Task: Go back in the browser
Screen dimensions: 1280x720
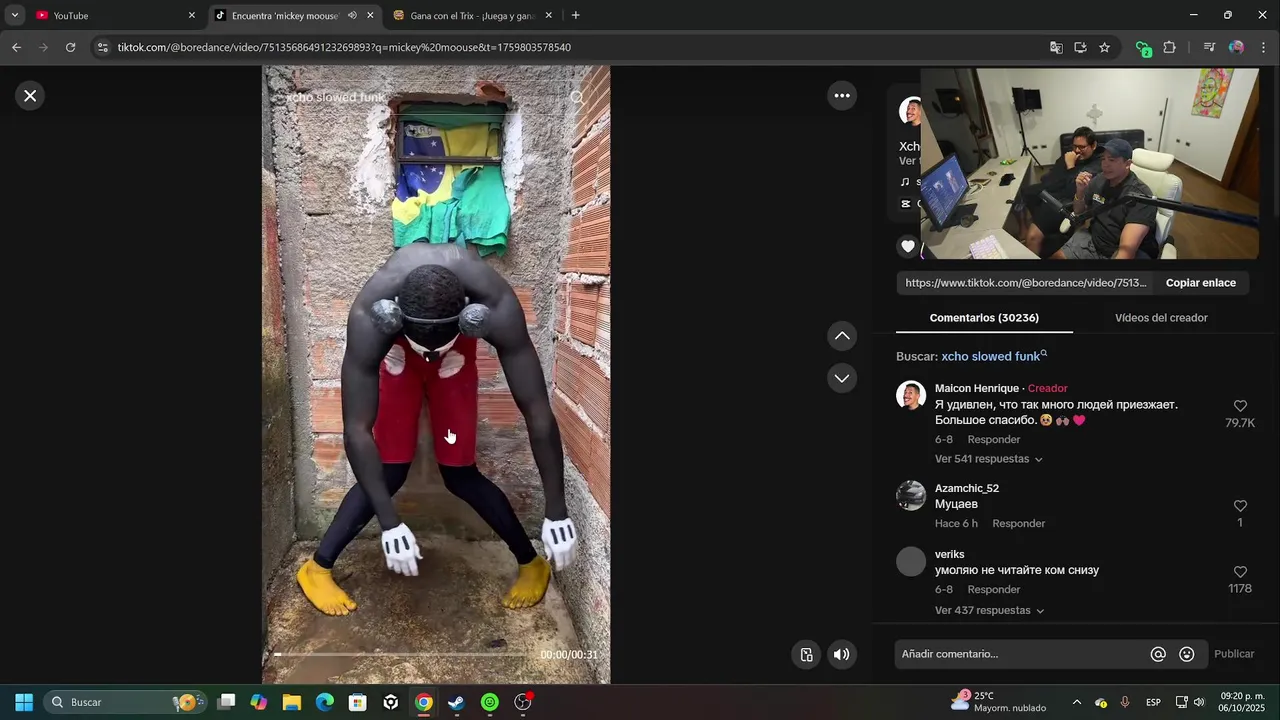Action: pos(16,47)
